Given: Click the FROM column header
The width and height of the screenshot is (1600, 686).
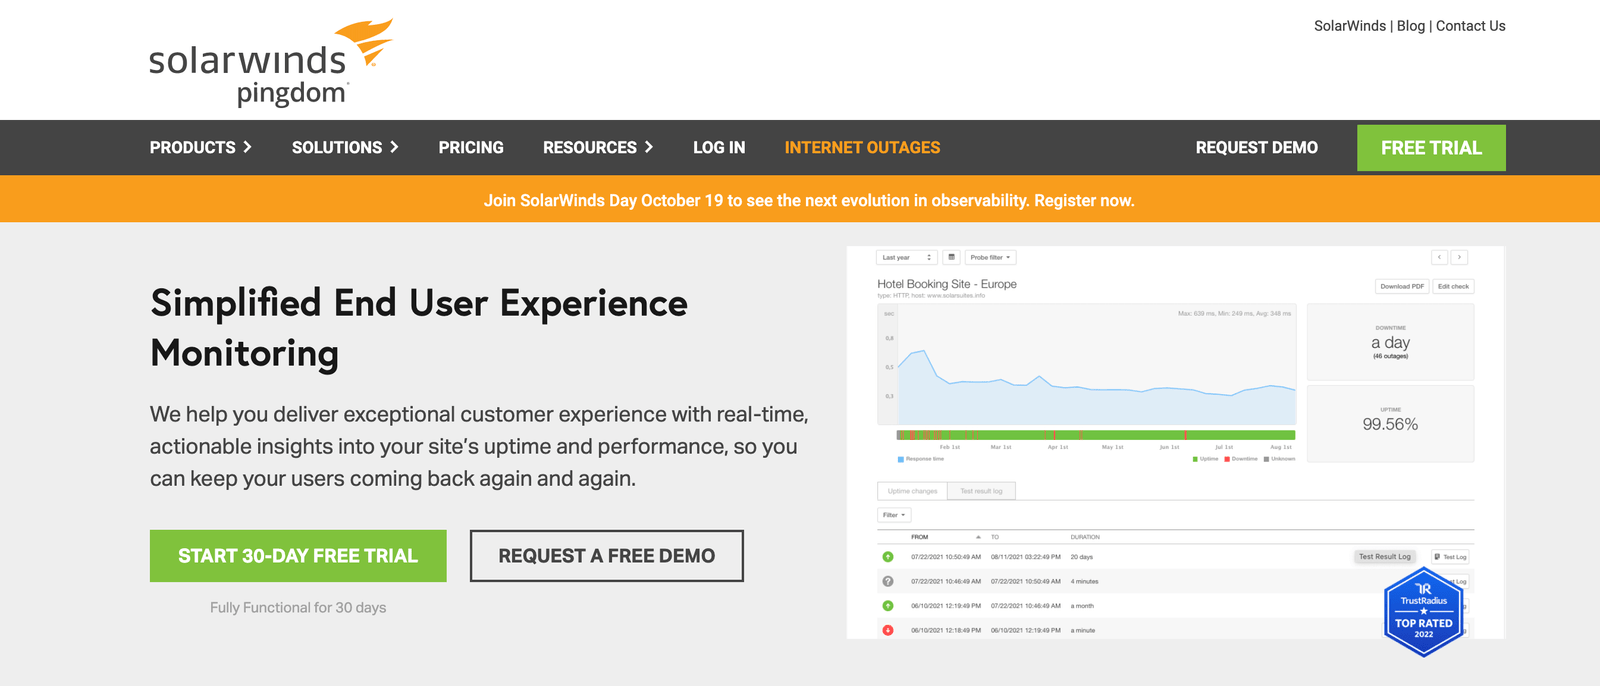Looking at the screenshot, I should [x=920, y=537].
